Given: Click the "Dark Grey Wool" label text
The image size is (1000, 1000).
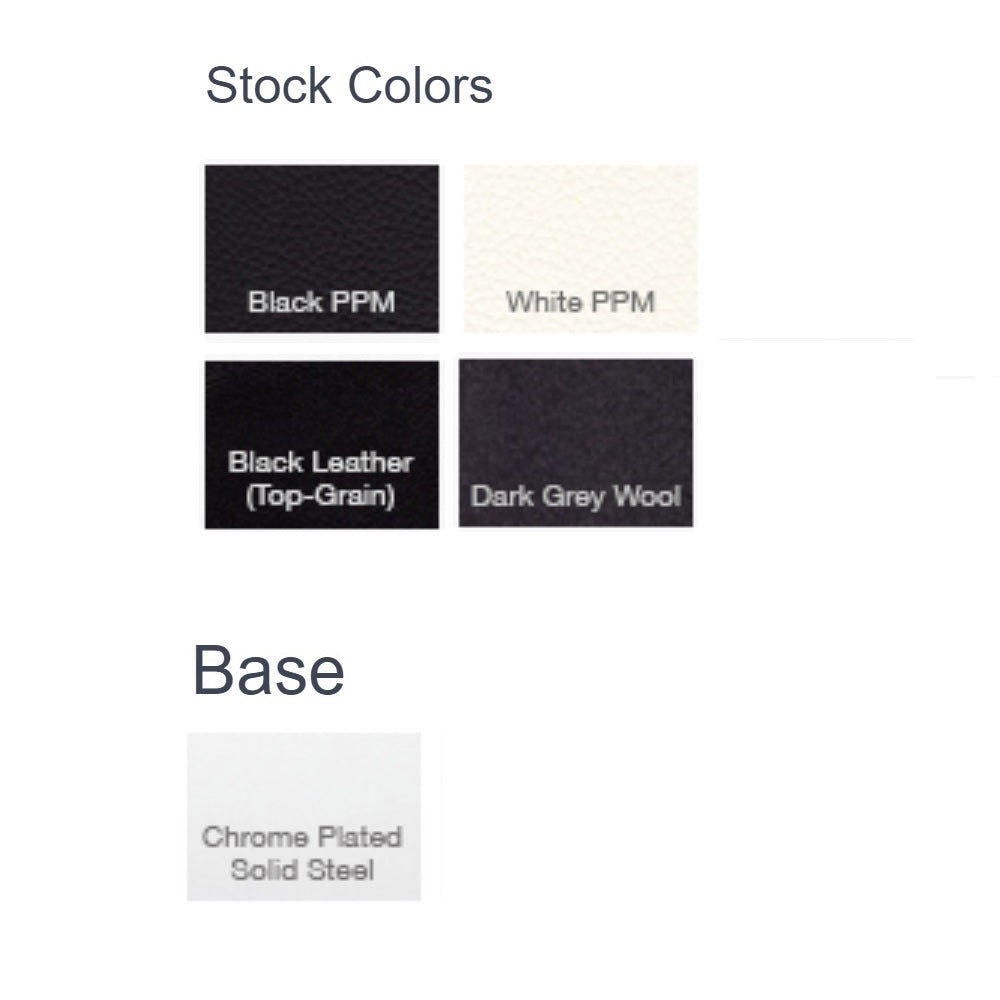Looking at the screenshot, I should pyautogui.click(x=575, y=496).
